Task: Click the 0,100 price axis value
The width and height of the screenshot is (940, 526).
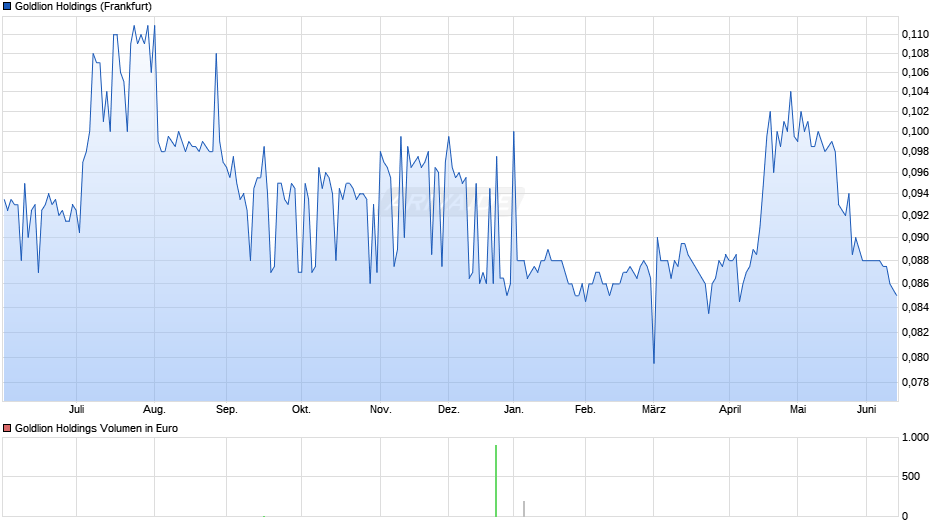Action: pos(915,132)
